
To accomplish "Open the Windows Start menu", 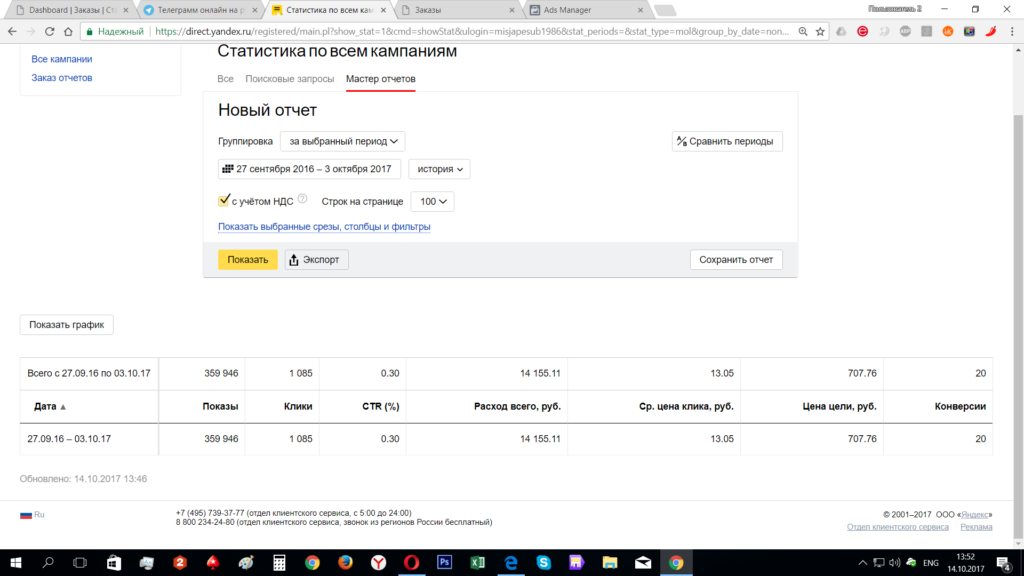I will tap(16, 562).
